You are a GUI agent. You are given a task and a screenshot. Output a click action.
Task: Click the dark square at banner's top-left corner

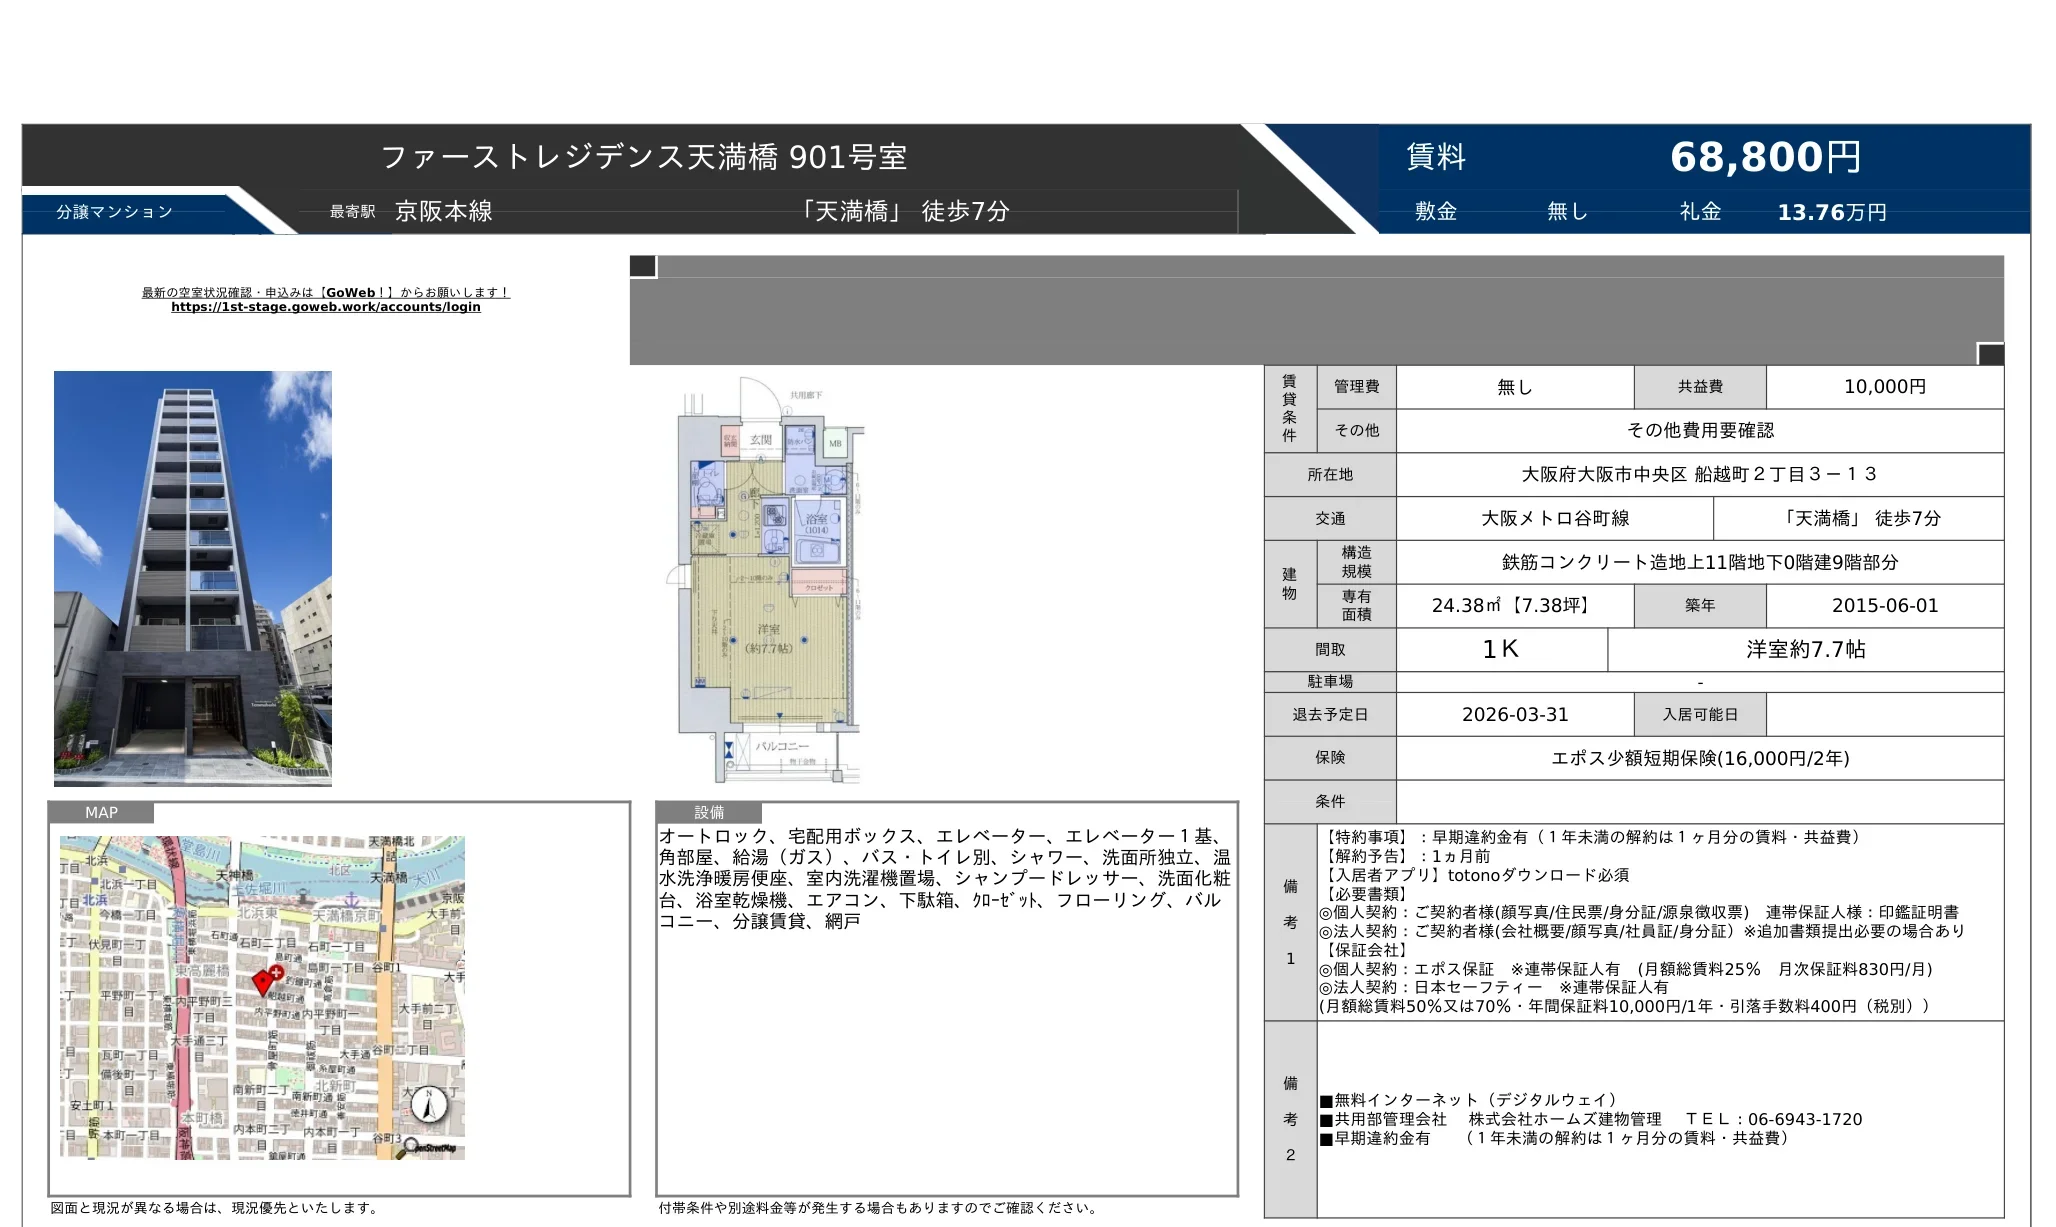click(x=643, y=266)
